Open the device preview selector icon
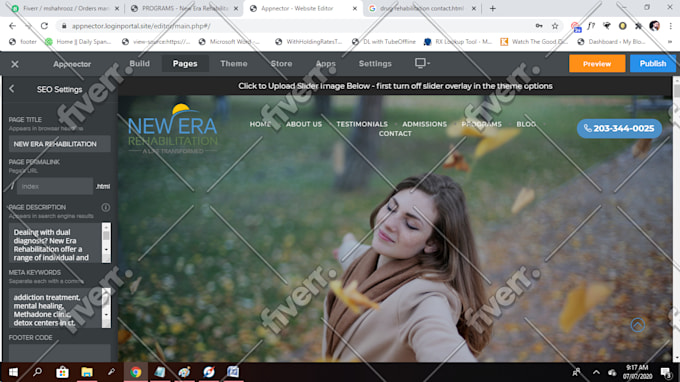The height and width of the screenshot is (382, 680). pos(422,63)
